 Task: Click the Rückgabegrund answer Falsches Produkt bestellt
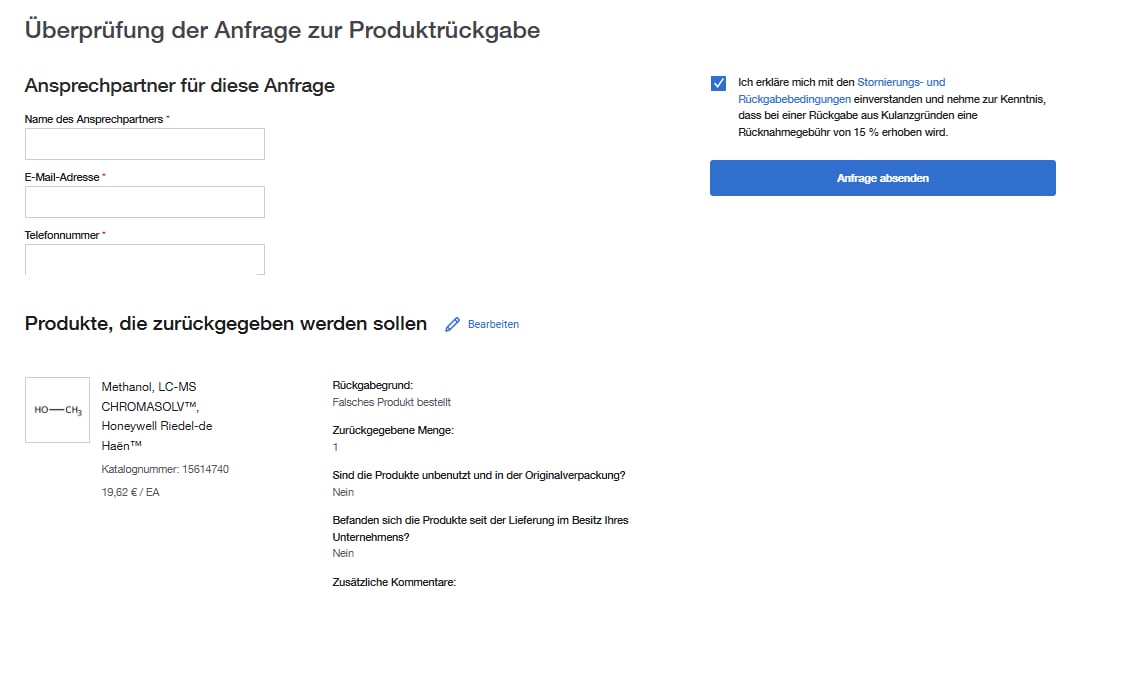tap(391, 402)
